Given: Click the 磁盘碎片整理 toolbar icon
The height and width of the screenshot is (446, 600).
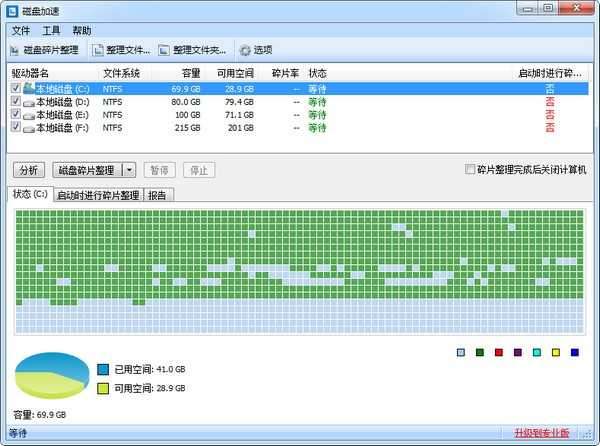Looking at the screenshot, I should (x=14, y=50).
